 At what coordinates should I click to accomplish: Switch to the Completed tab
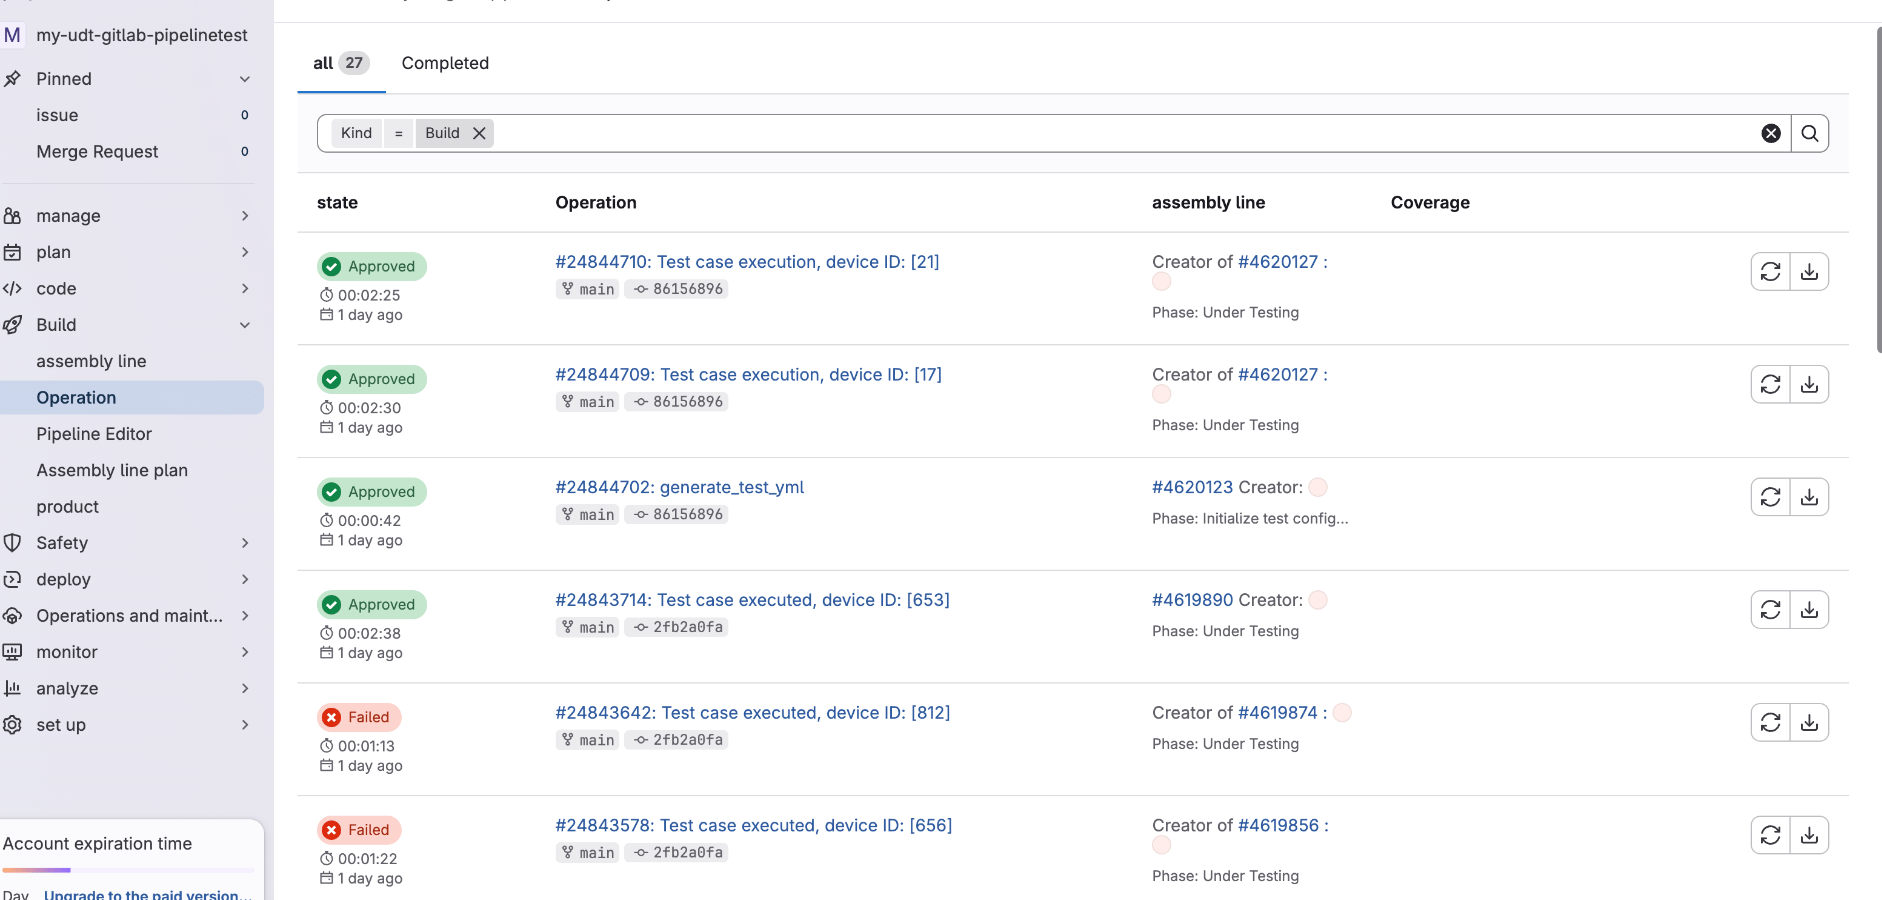(x=445, y=63)
